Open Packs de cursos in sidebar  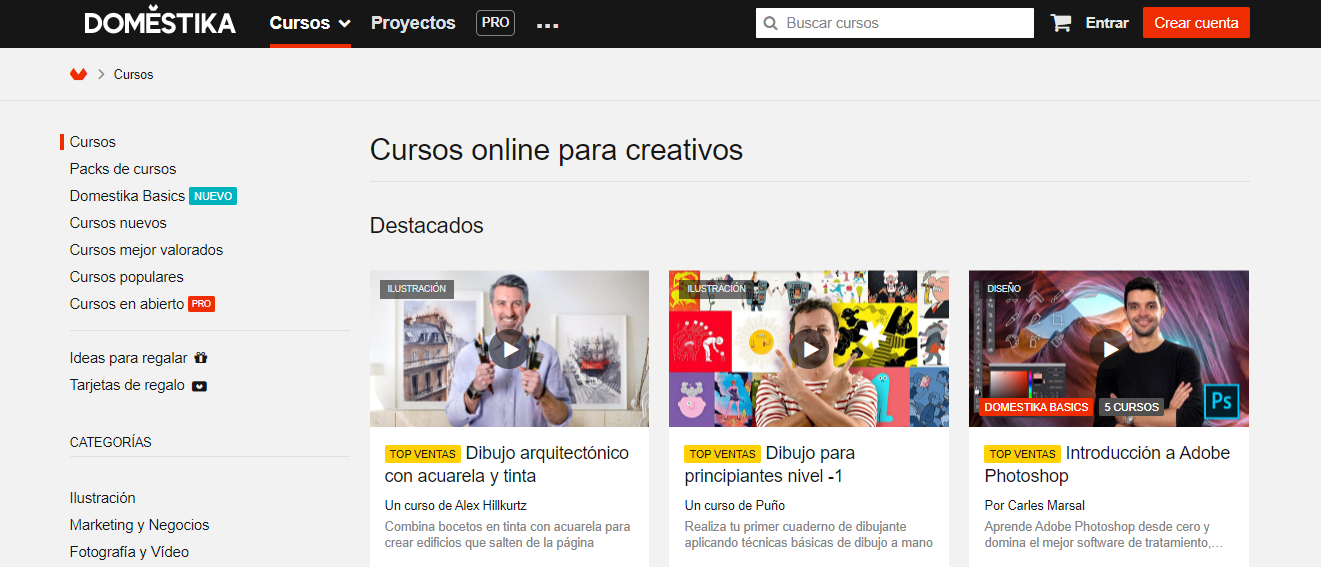123,169
